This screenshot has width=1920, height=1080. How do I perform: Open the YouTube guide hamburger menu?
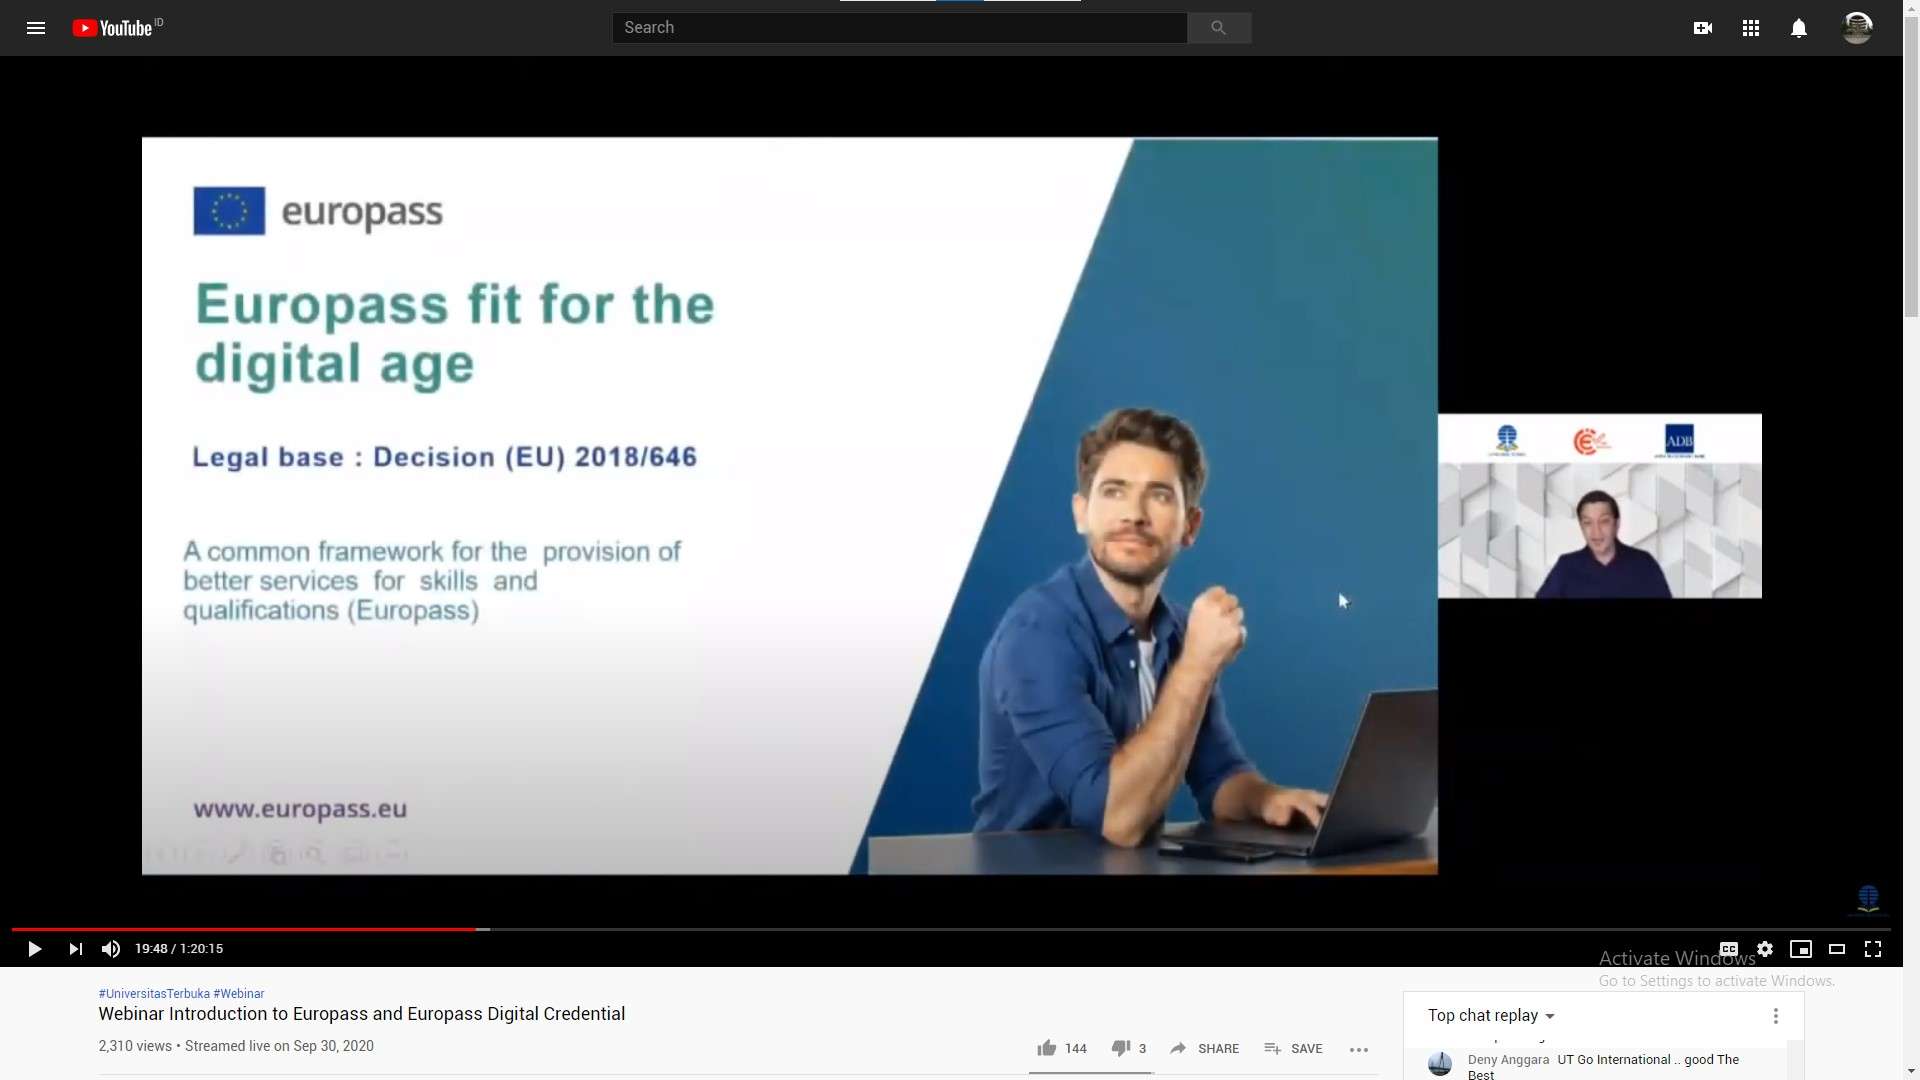[36, 28]
